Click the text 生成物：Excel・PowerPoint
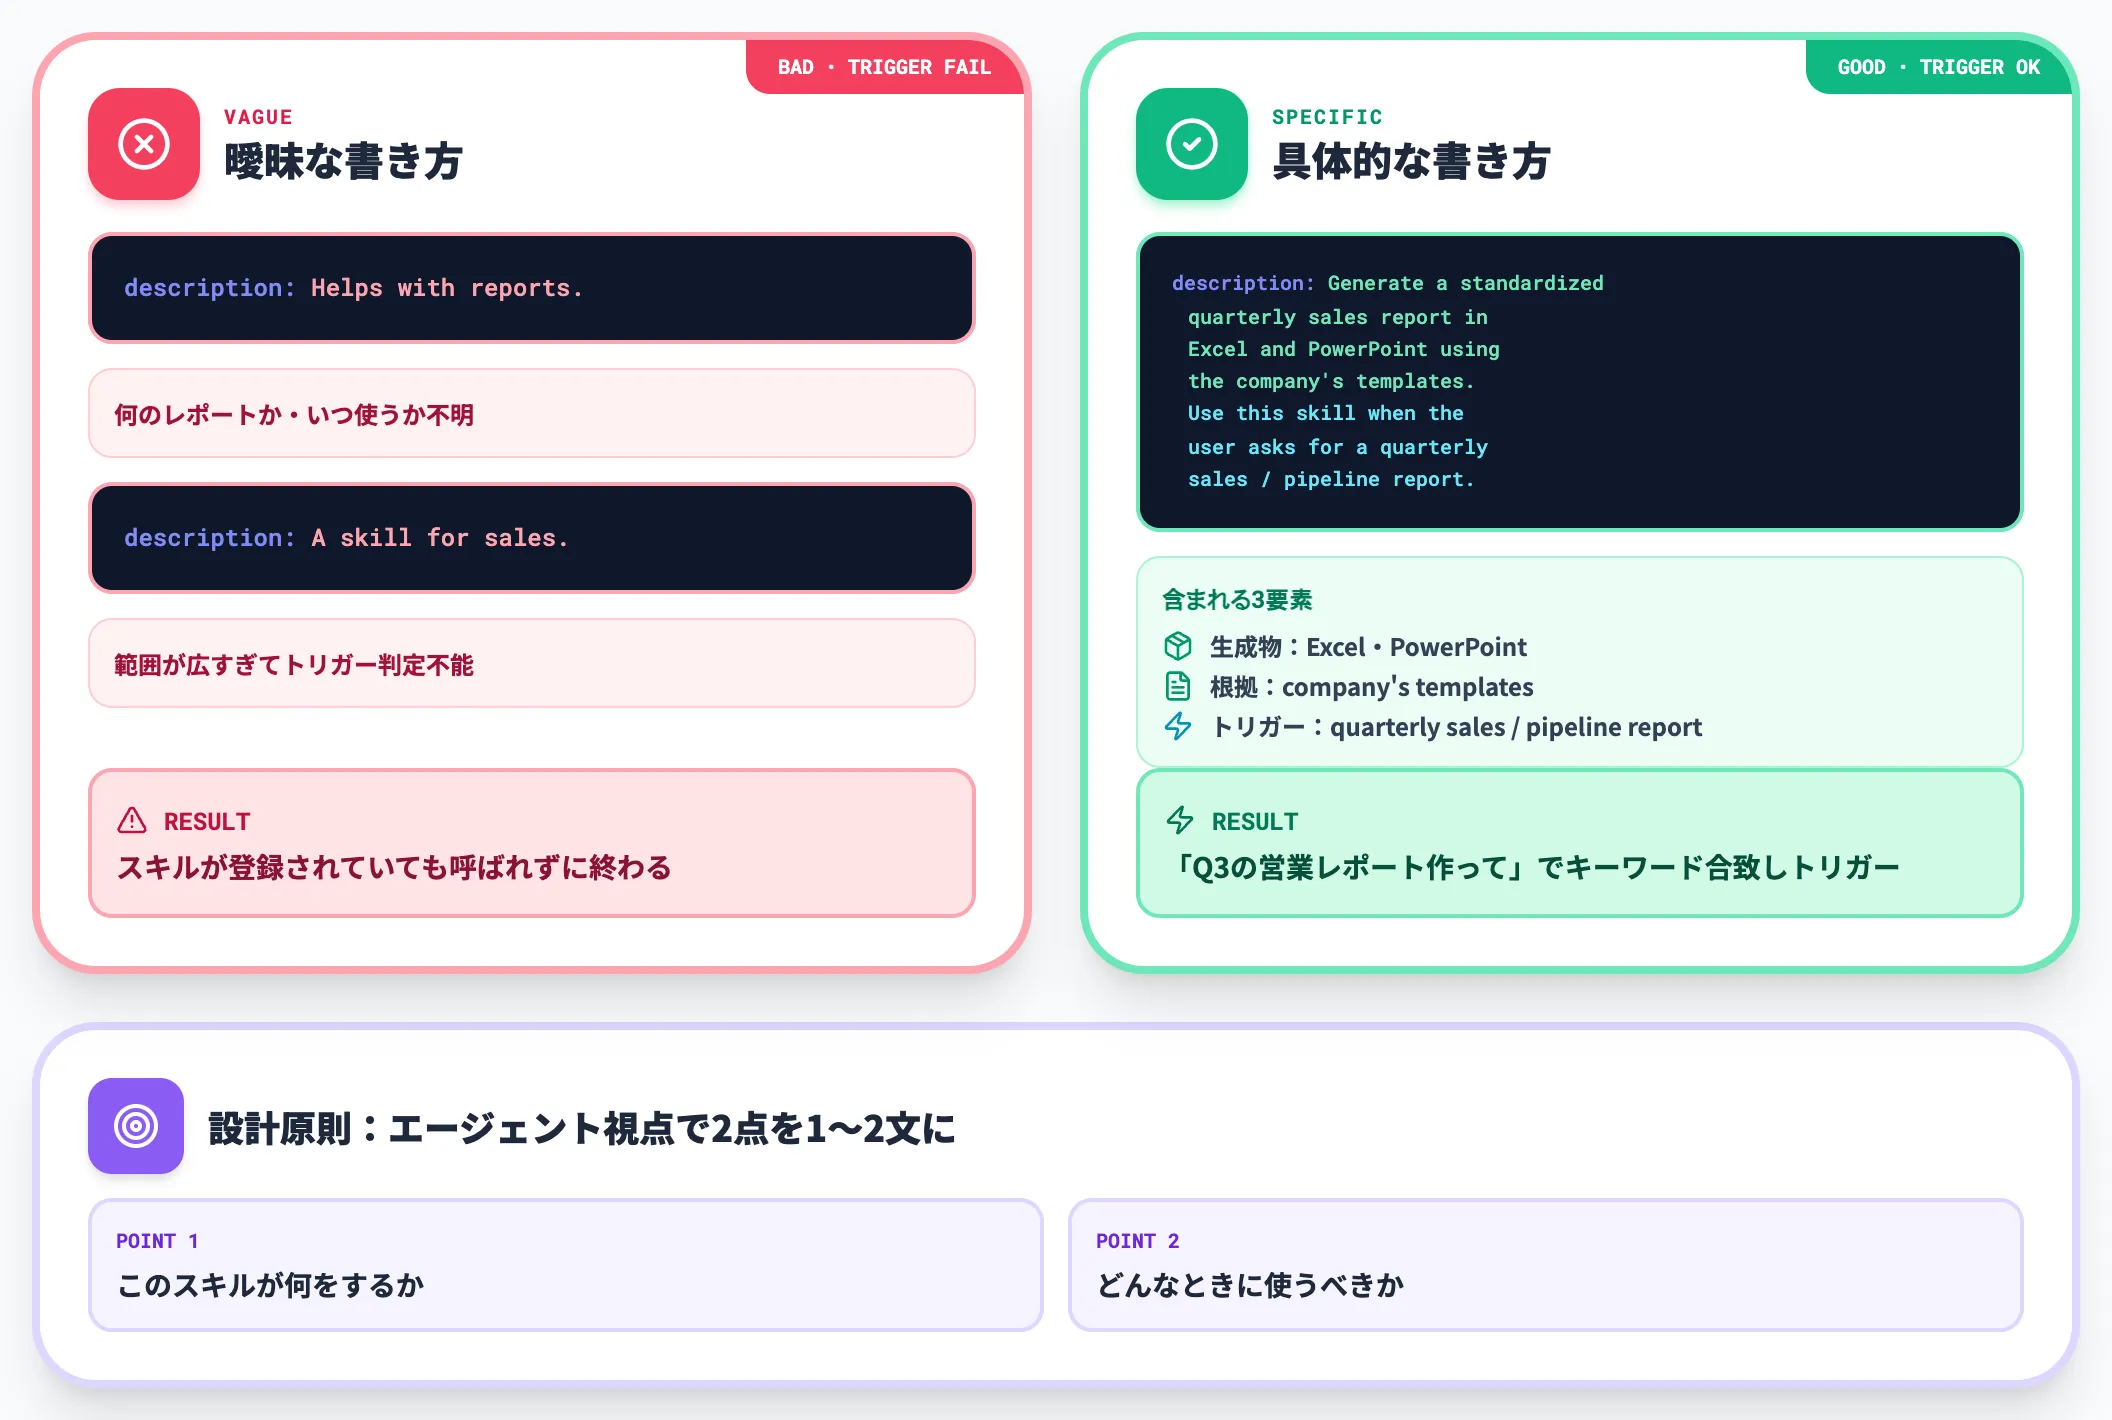The image size is (2112, 1420). (1368, 647)
